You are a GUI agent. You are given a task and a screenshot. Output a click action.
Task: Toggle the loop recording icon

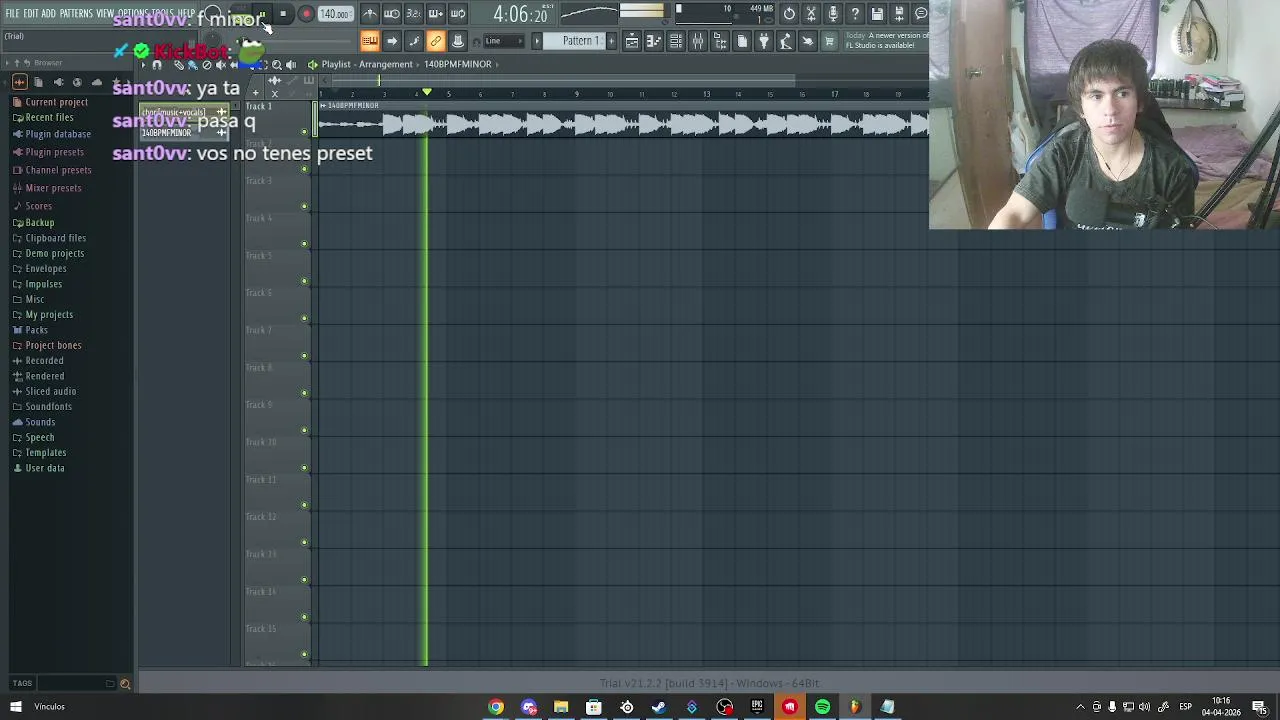tap(458, 14)
